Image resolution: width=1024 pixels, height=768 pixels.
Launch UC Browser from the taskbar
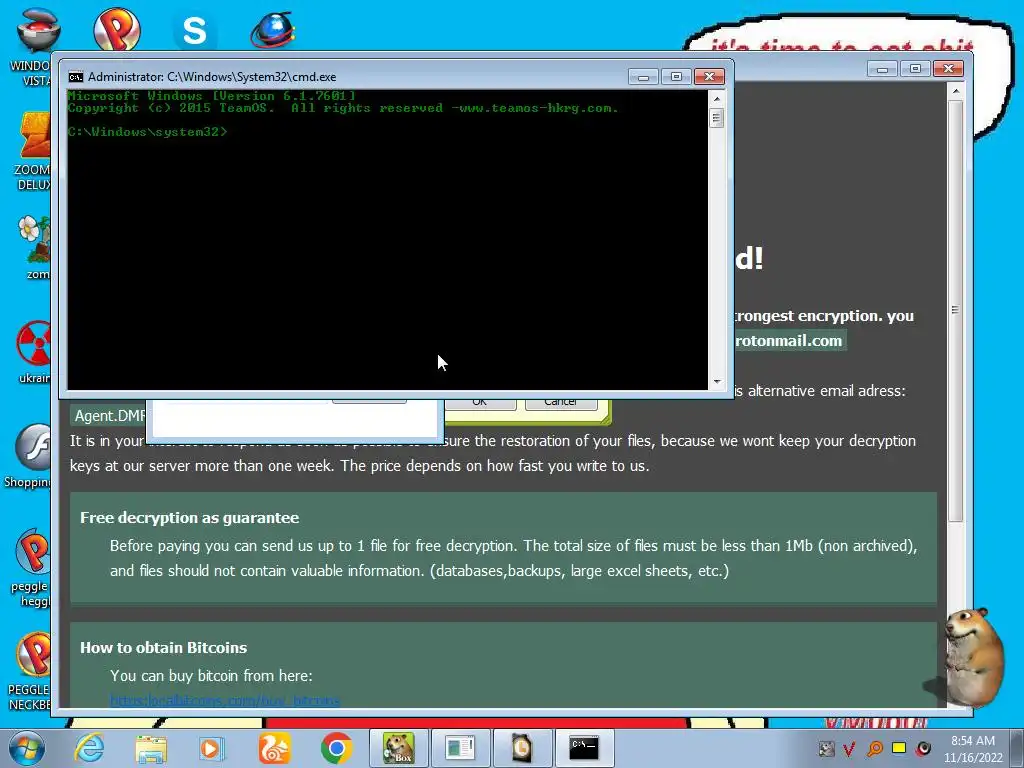tap(274, 748)
